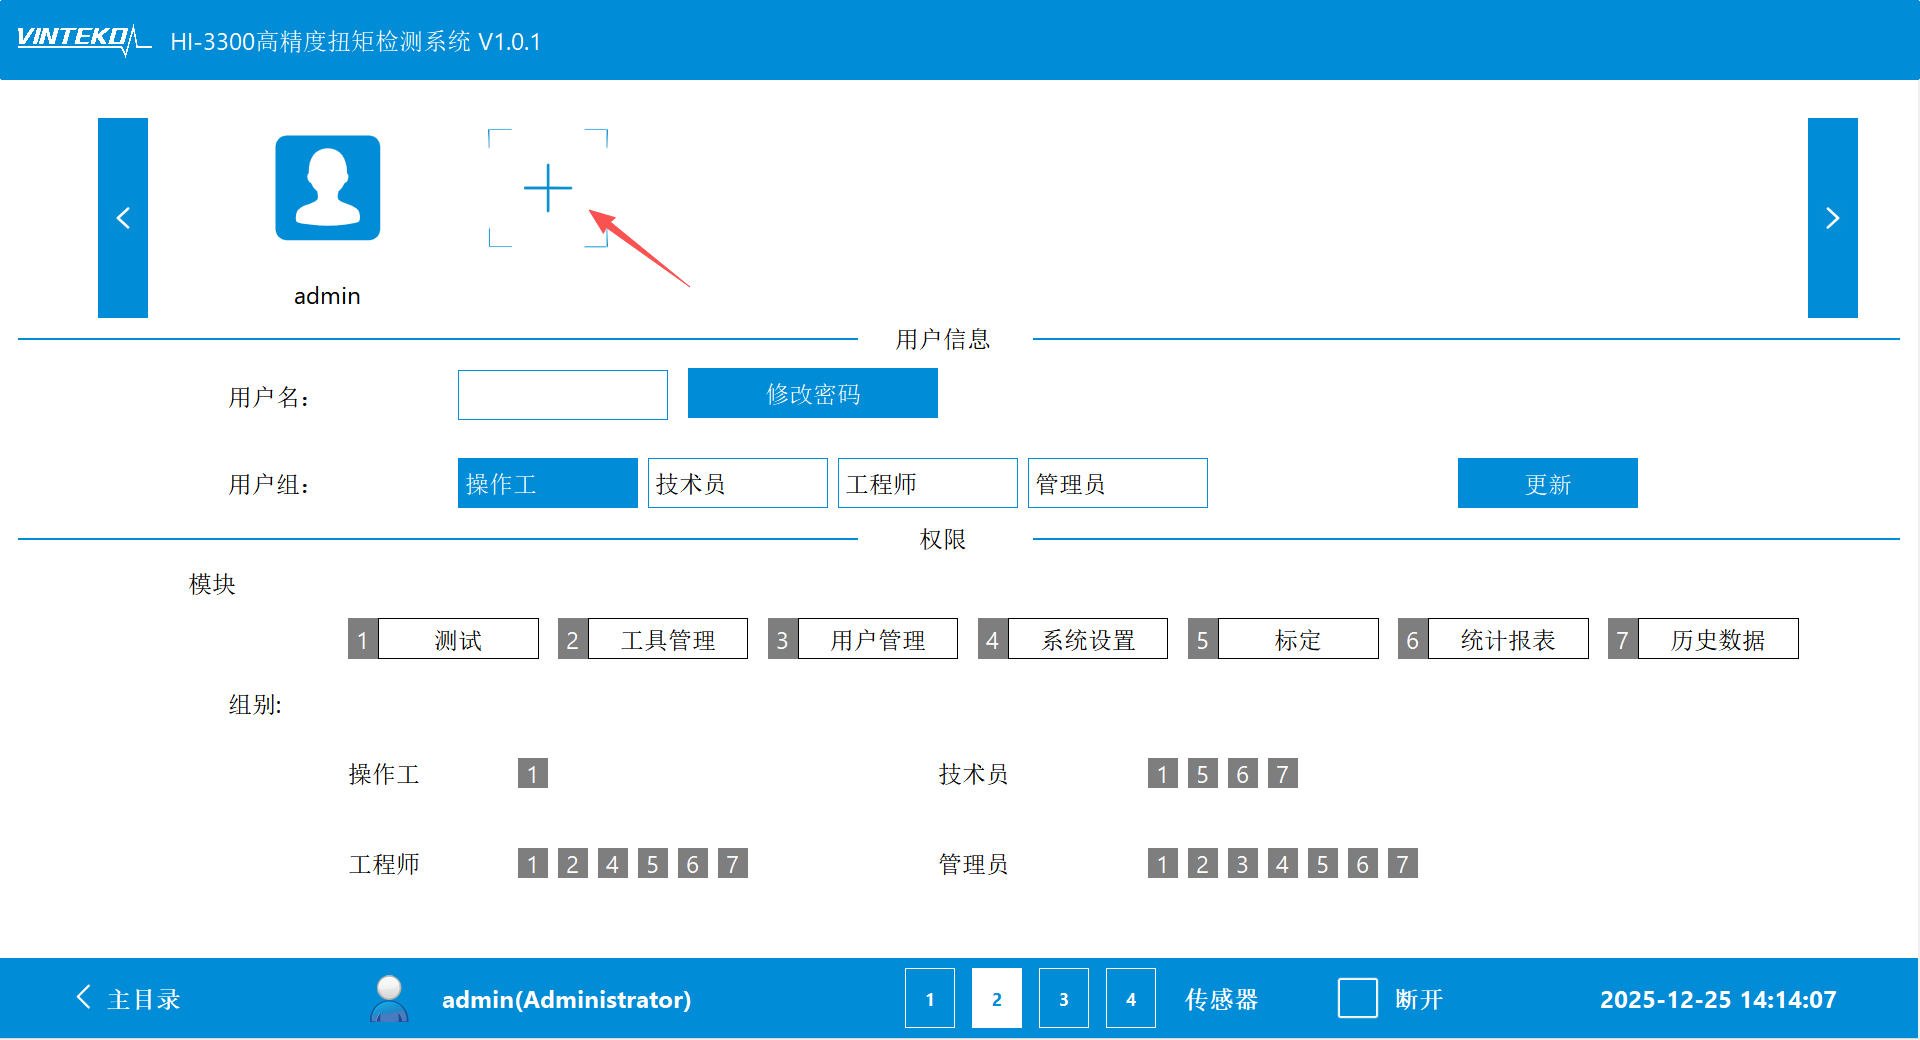1920x1040 pixels.
Task: Click the admin profile icon in footer
Action: tap(389, 998)
